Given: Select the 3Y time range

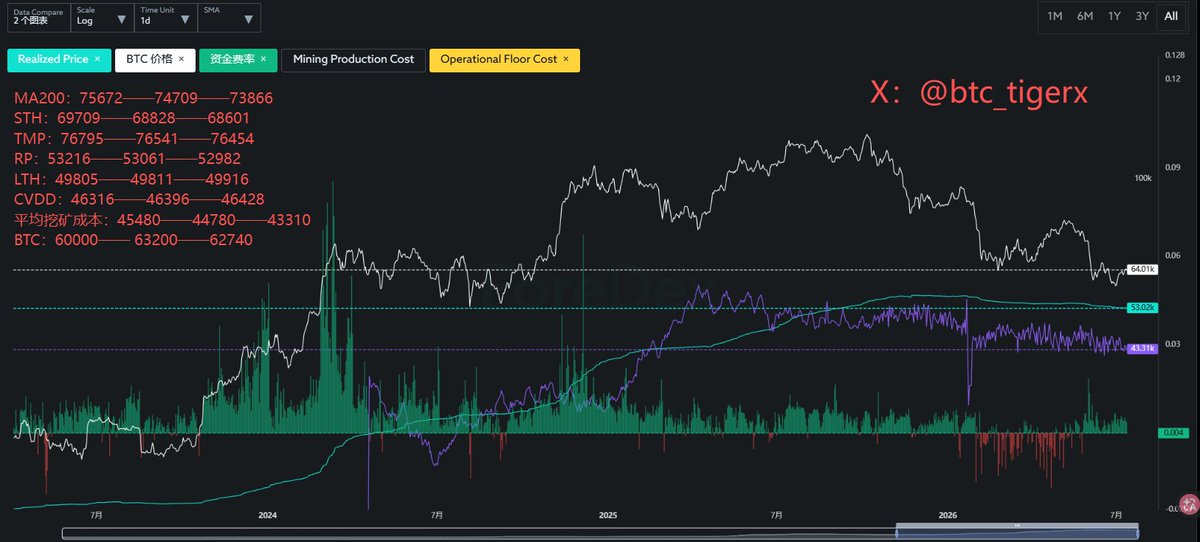Looking at the screenshot, I should pyautogui.click(x=1142, y=16).
